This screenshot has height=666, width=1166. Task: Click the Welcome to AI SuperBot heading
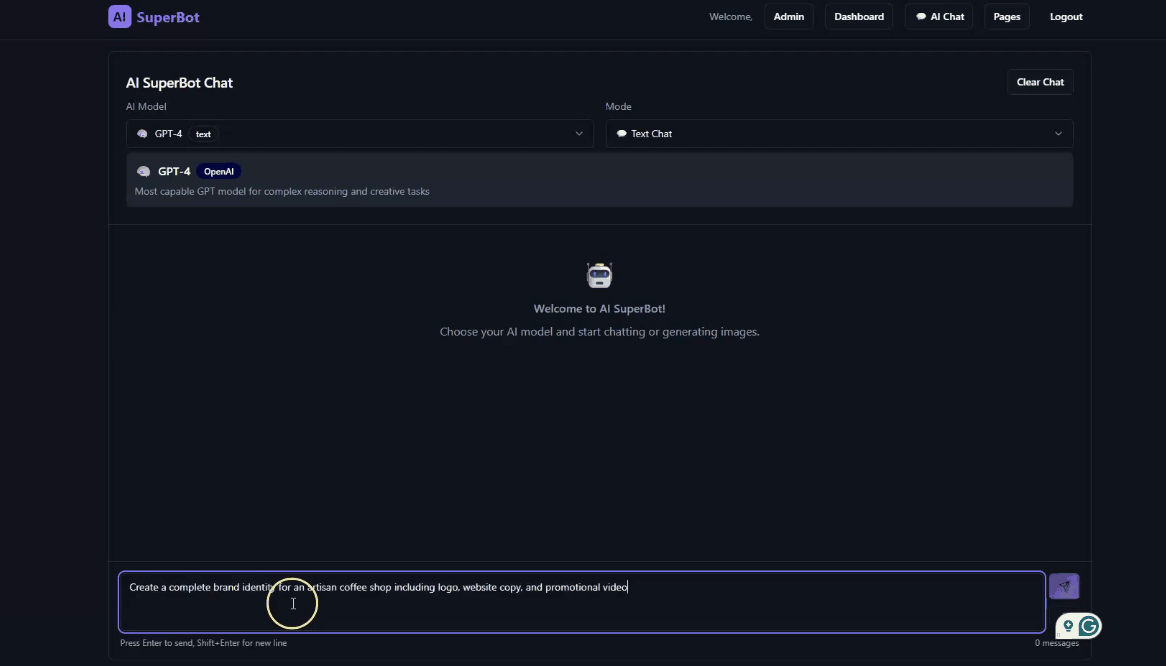coord(599,308)
